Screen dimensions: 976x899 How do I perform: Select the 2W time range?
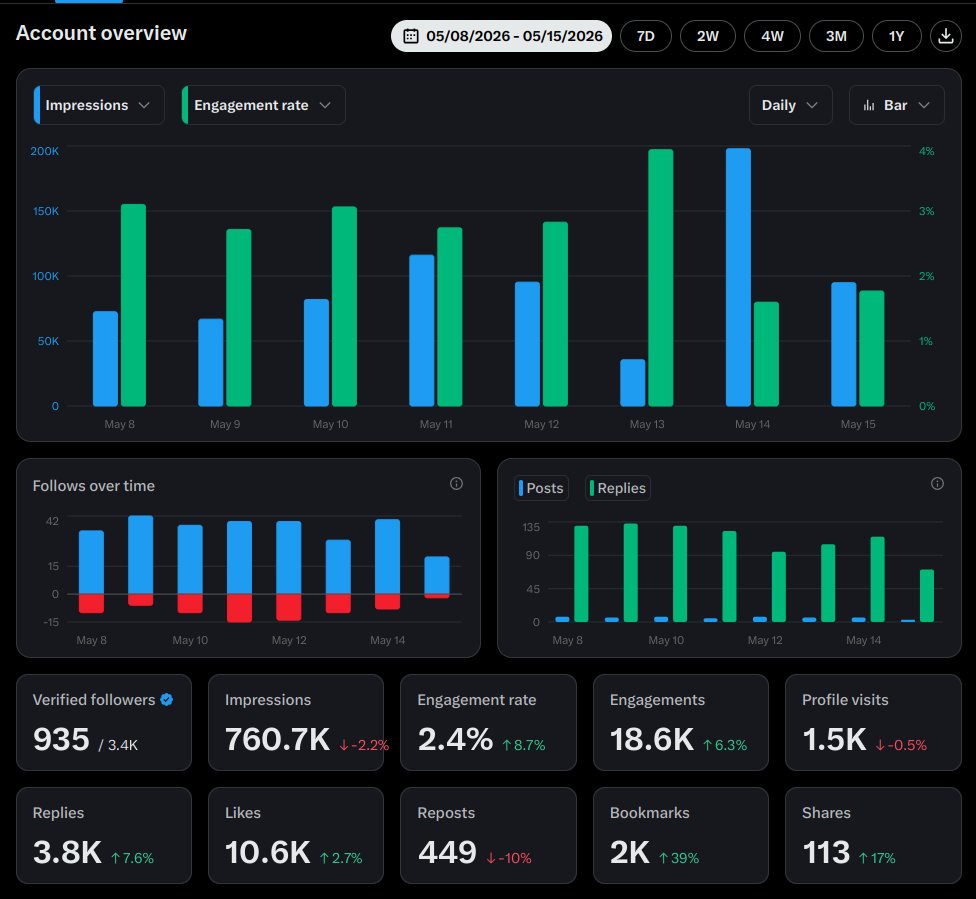coord(708,36)
